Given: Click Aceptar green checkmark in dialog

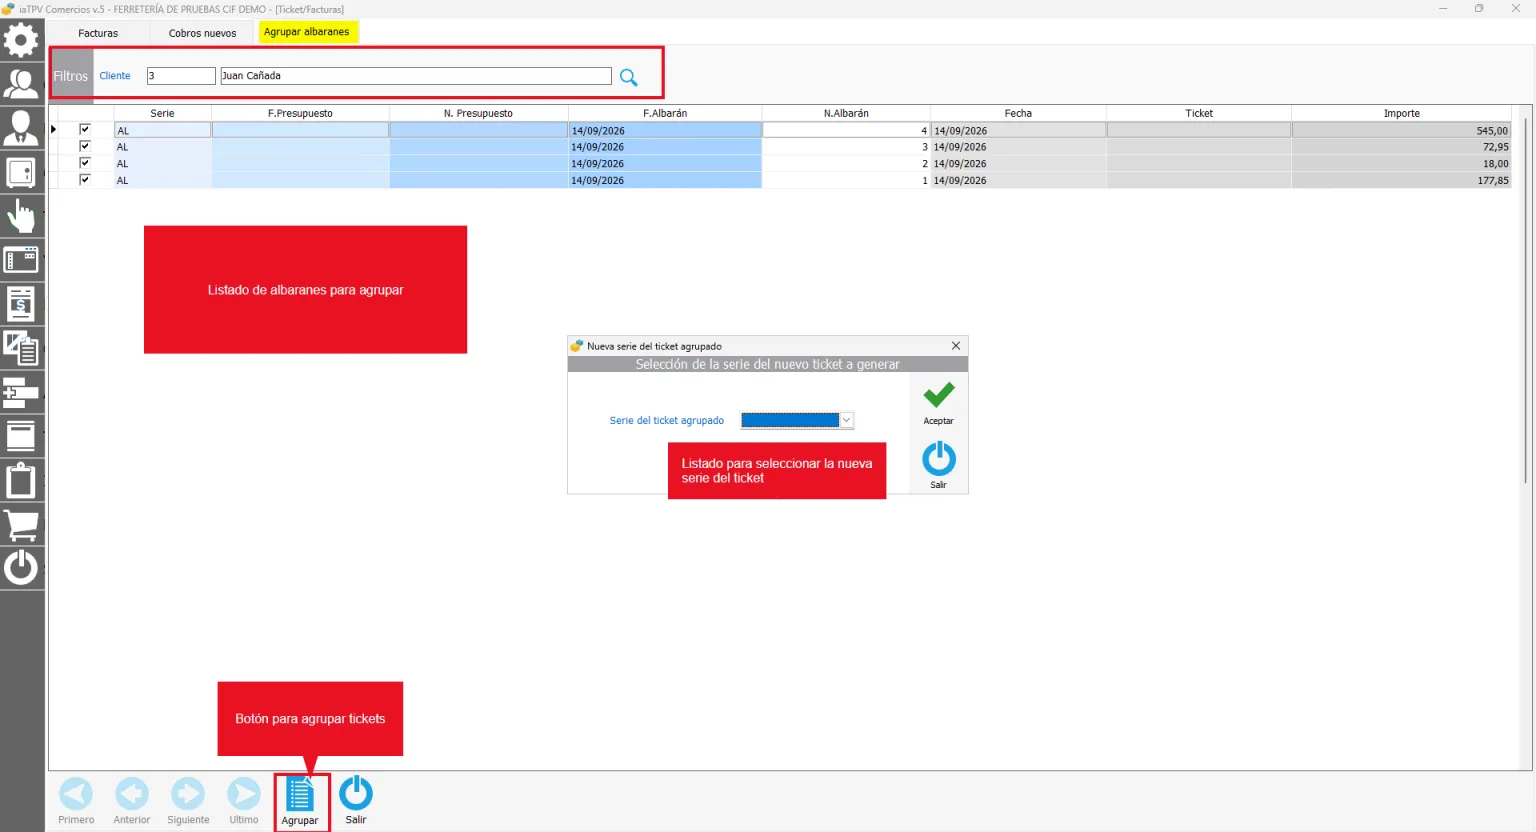Looking at the screenshot, I should point(938,403).
